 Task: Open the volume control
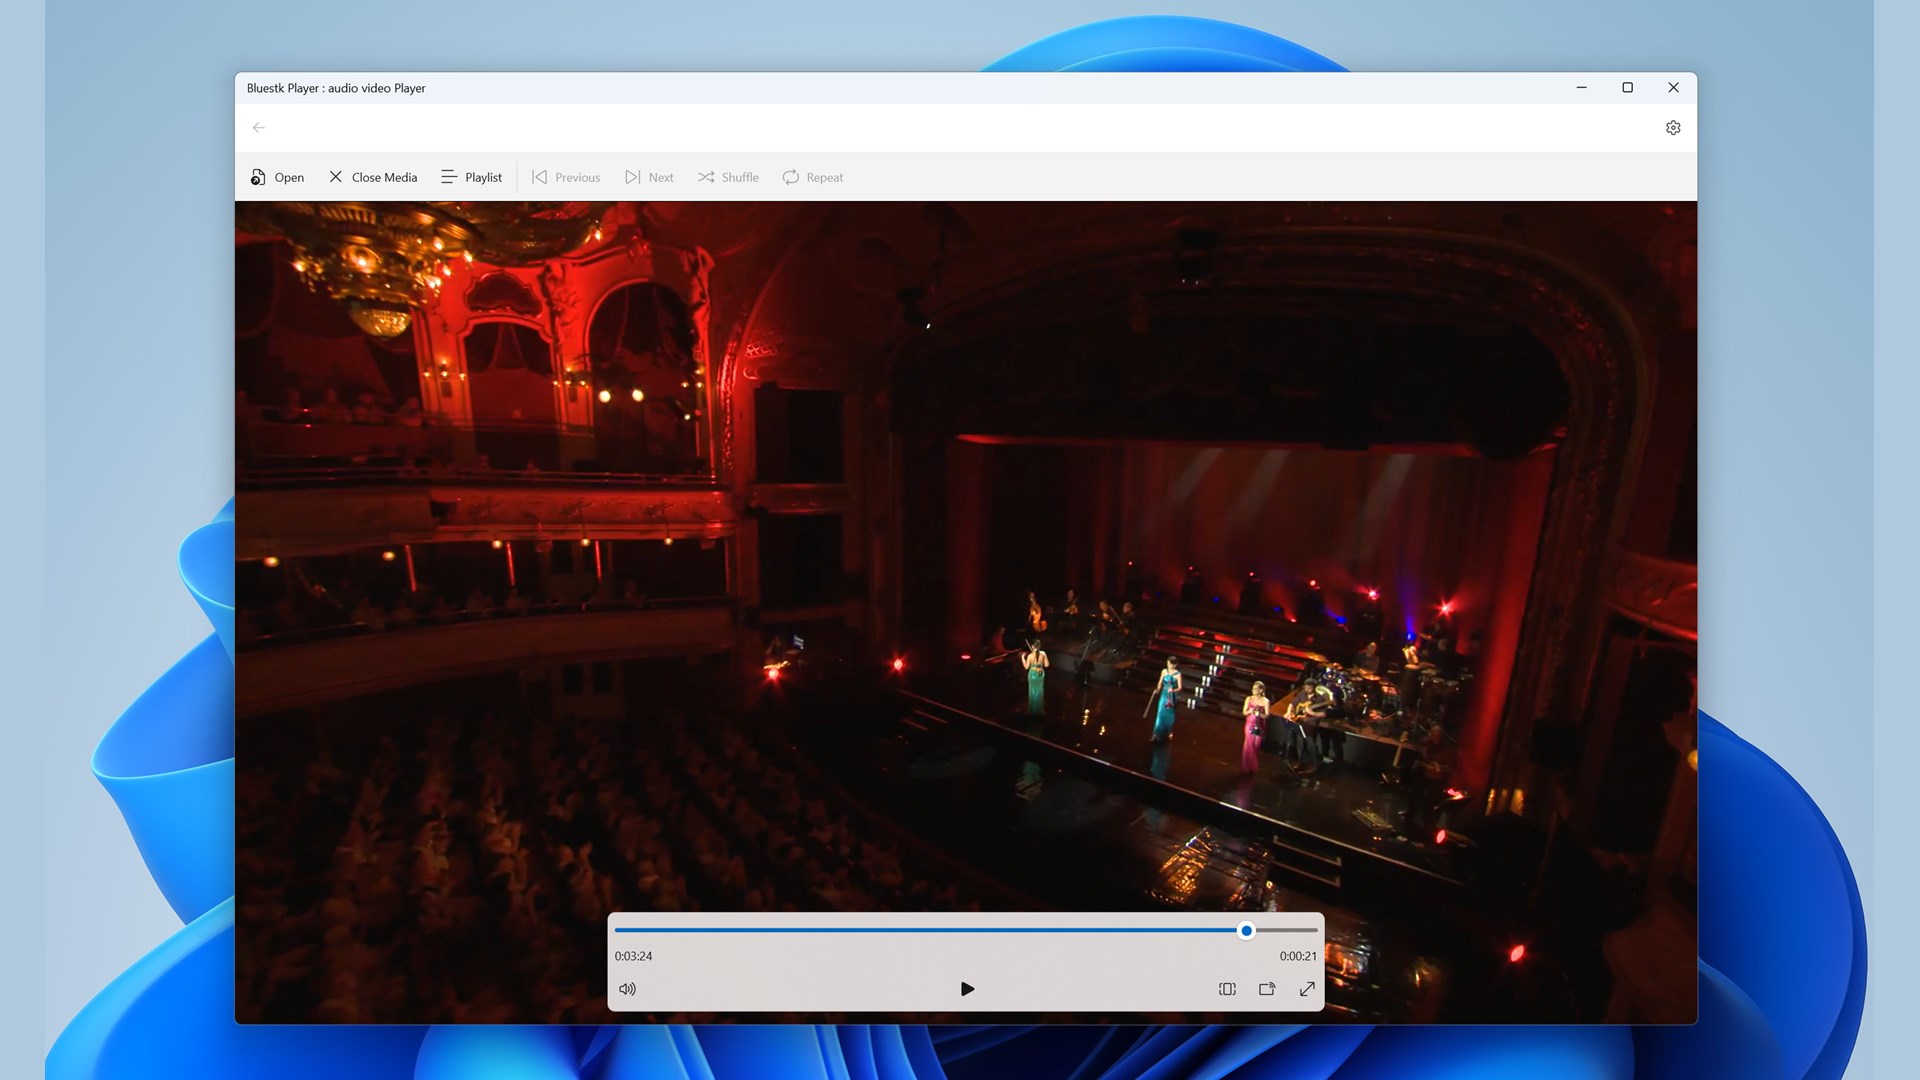[x=628, y=989]
